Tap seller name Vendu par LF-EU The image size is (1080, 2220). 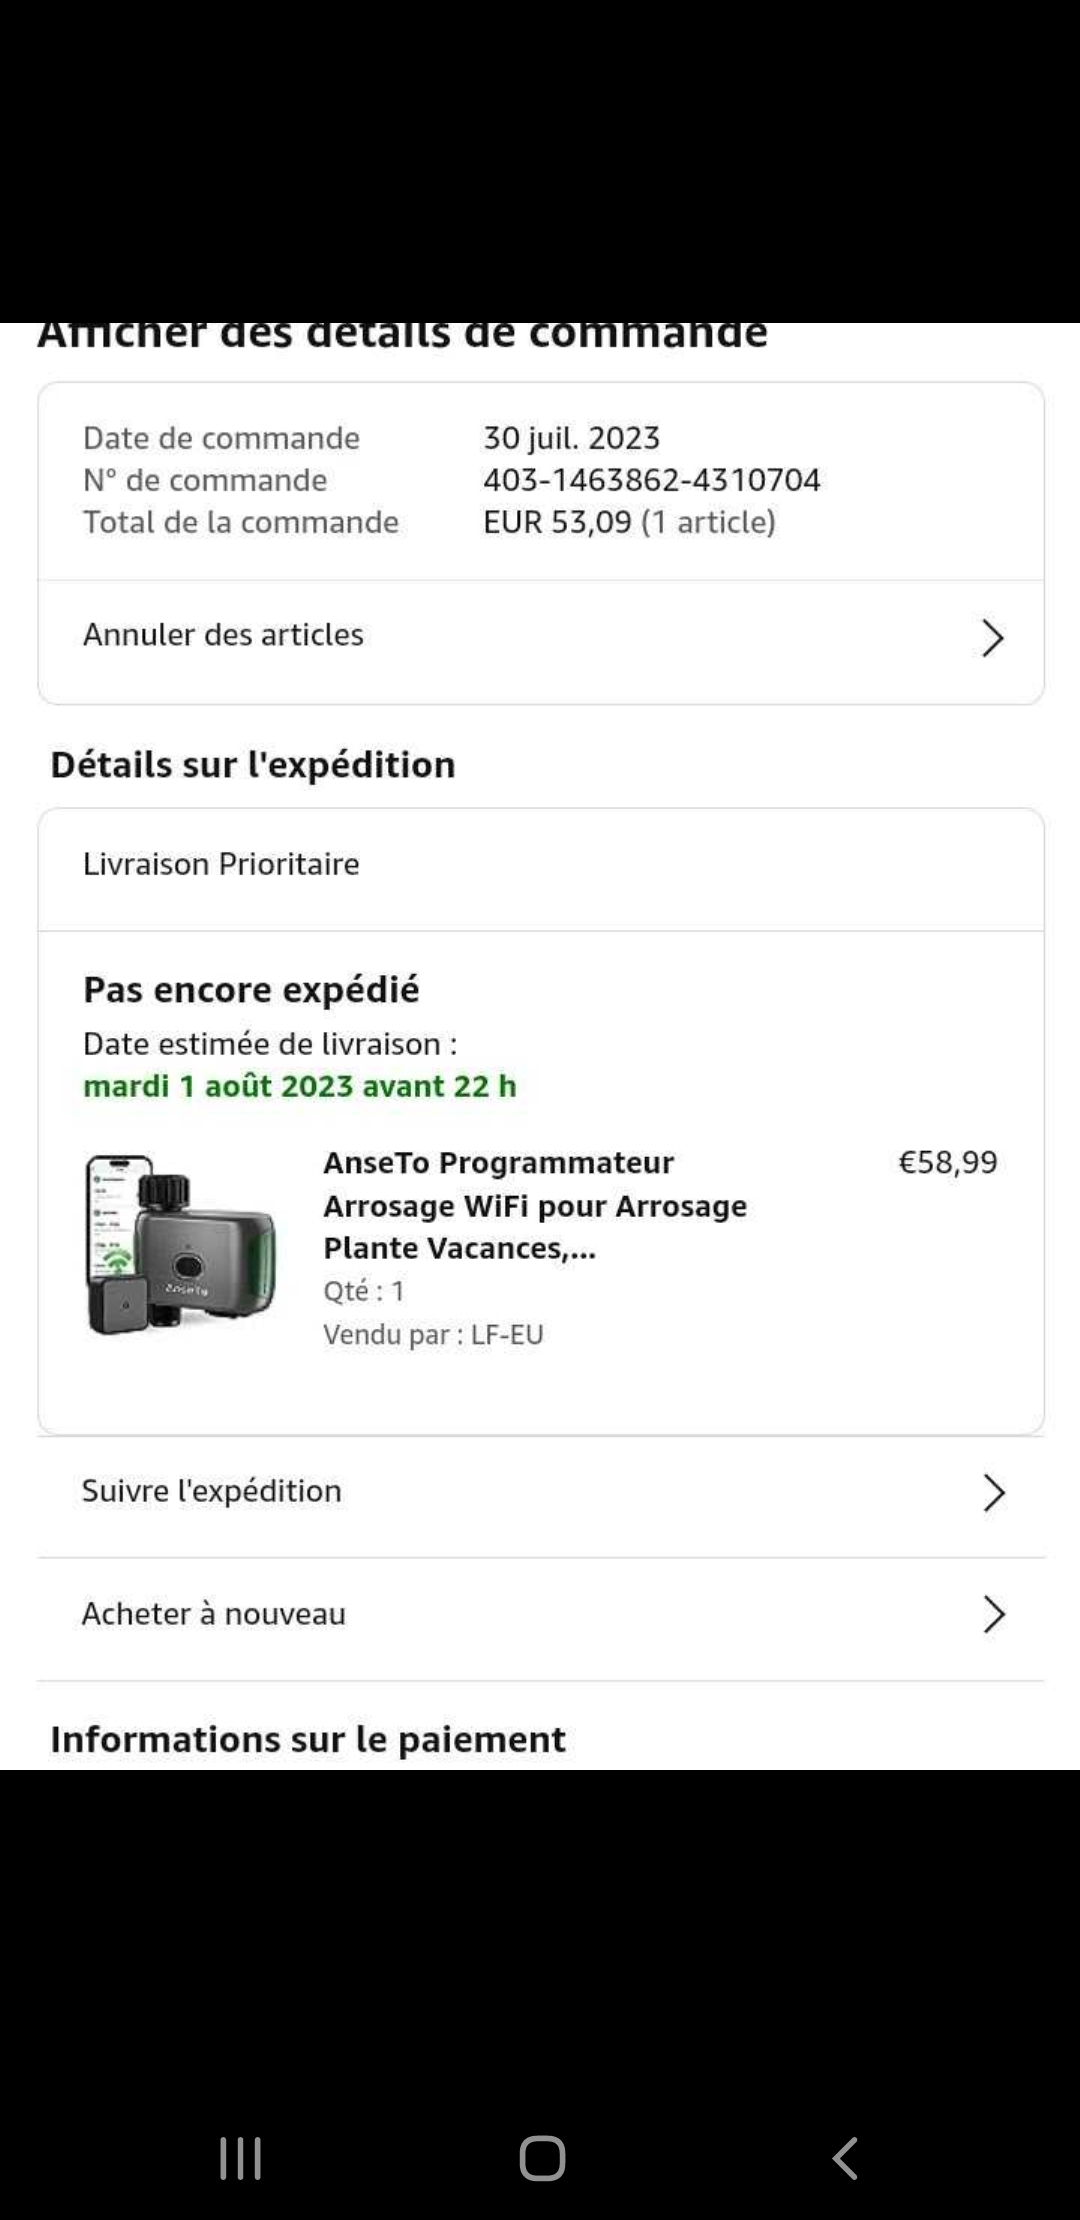tap(433, 1335)
